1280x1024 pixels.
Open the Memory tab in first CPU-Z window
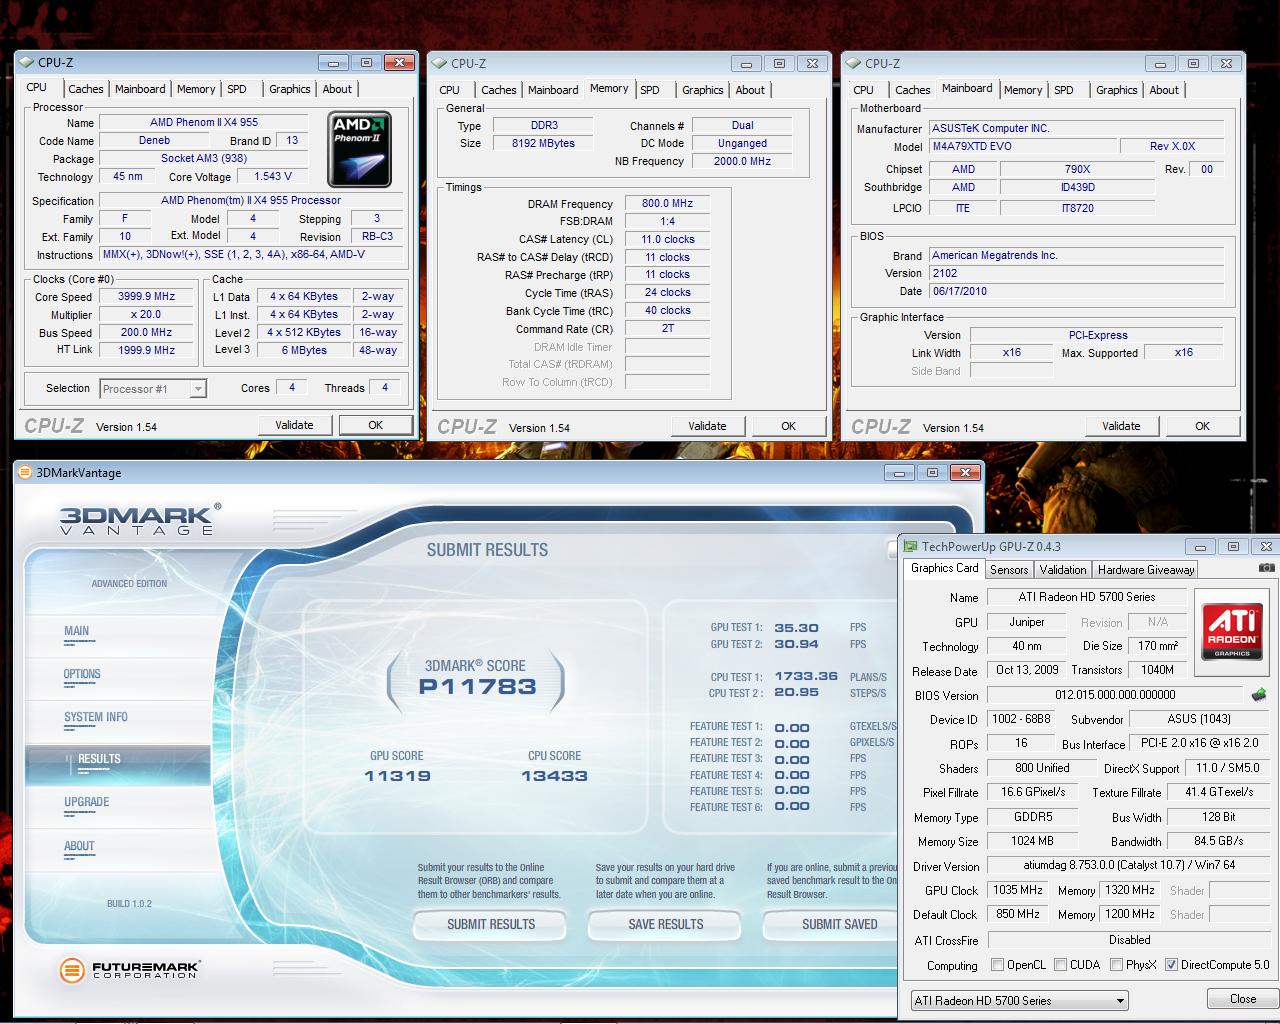click(196, 89)
